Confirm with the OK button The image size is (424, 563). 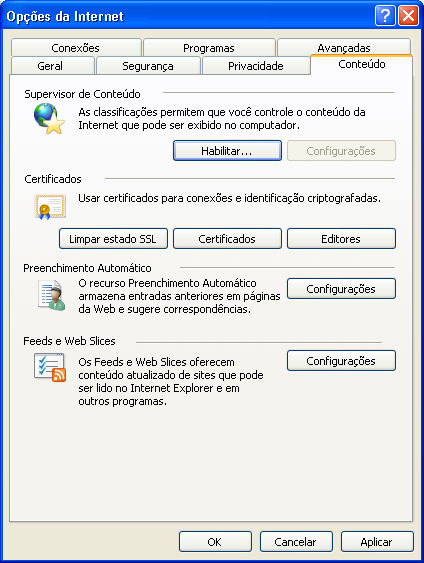point(215,541)
